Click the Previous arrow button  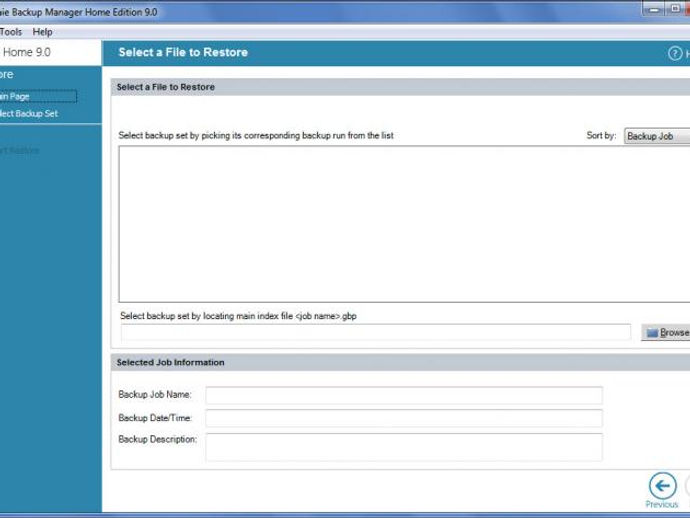click(x=662, y=486)
